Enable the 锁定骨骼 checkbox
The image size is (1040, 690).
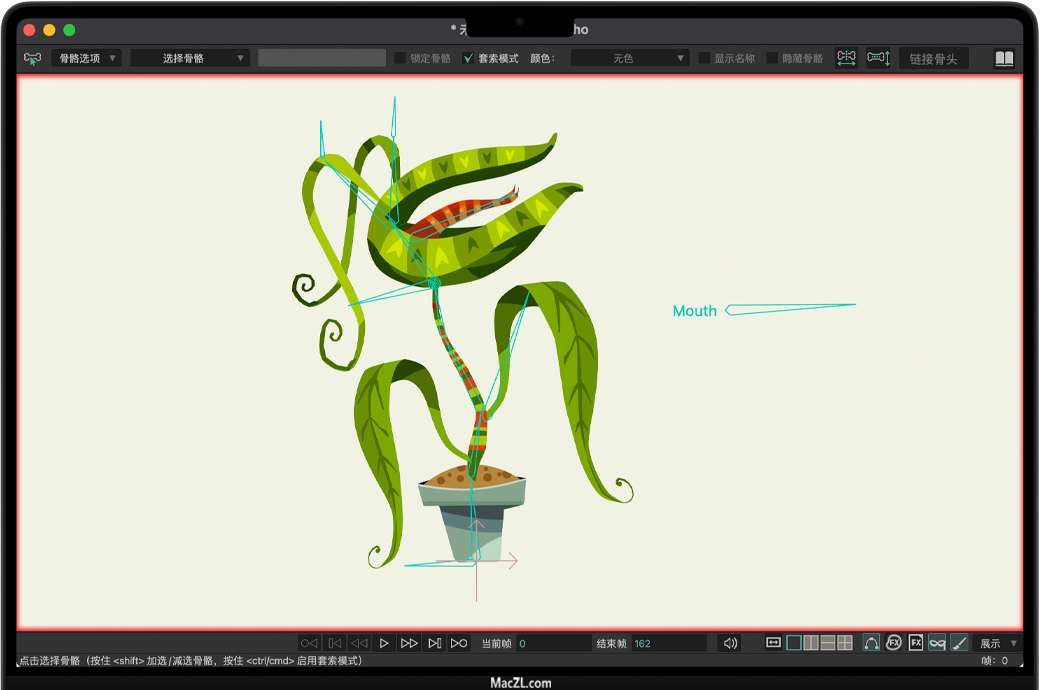click(401, 59)
